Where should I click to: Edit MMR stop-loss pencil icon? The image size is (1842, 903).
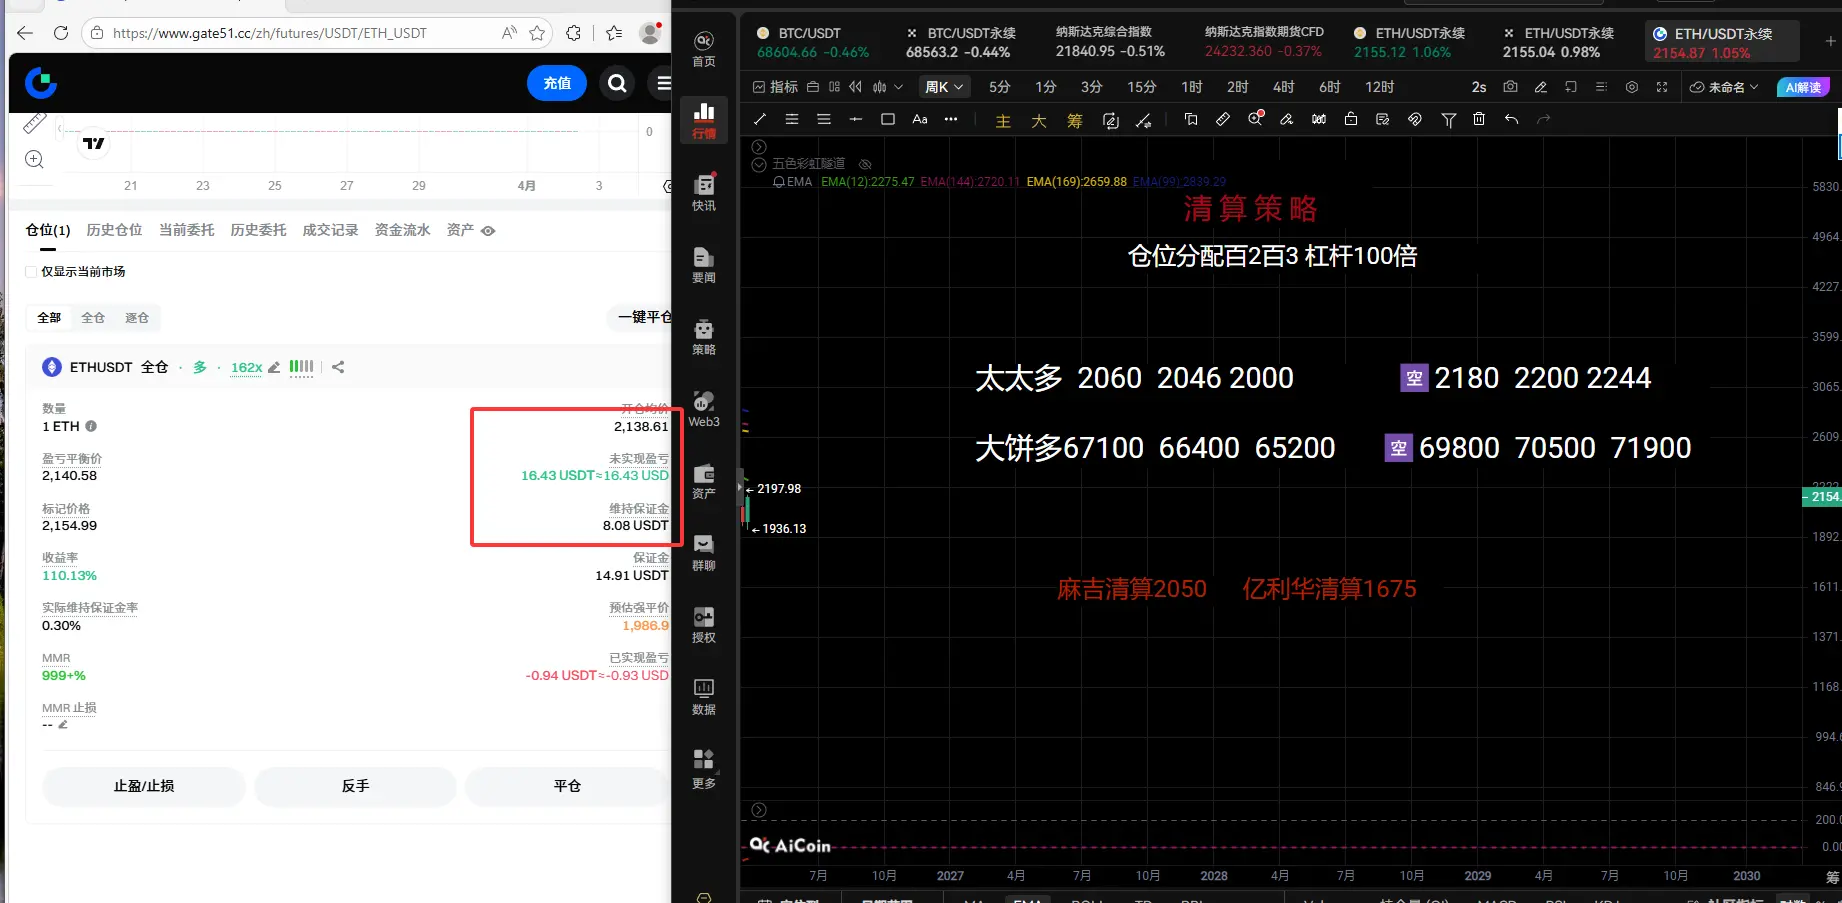pos(63,724)
